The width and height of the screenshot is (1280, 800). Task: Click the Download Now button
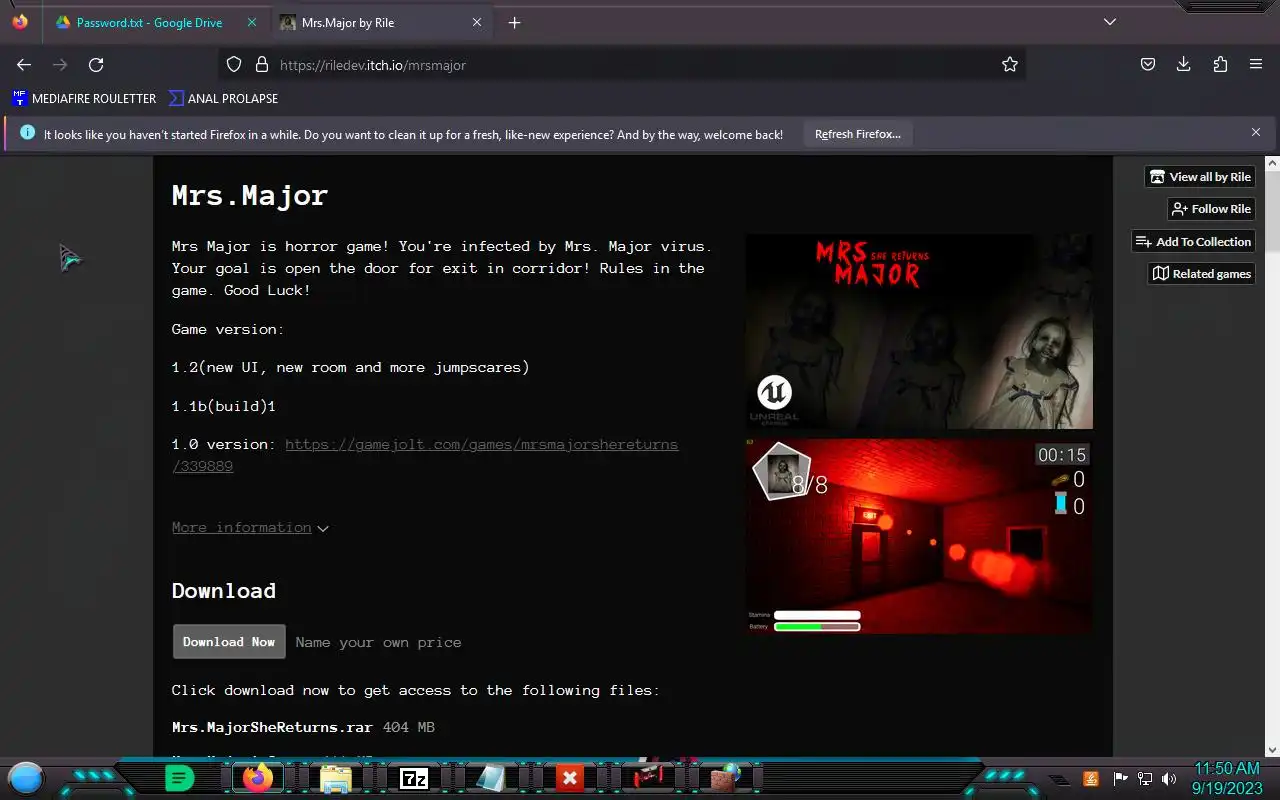coord(229,642)
